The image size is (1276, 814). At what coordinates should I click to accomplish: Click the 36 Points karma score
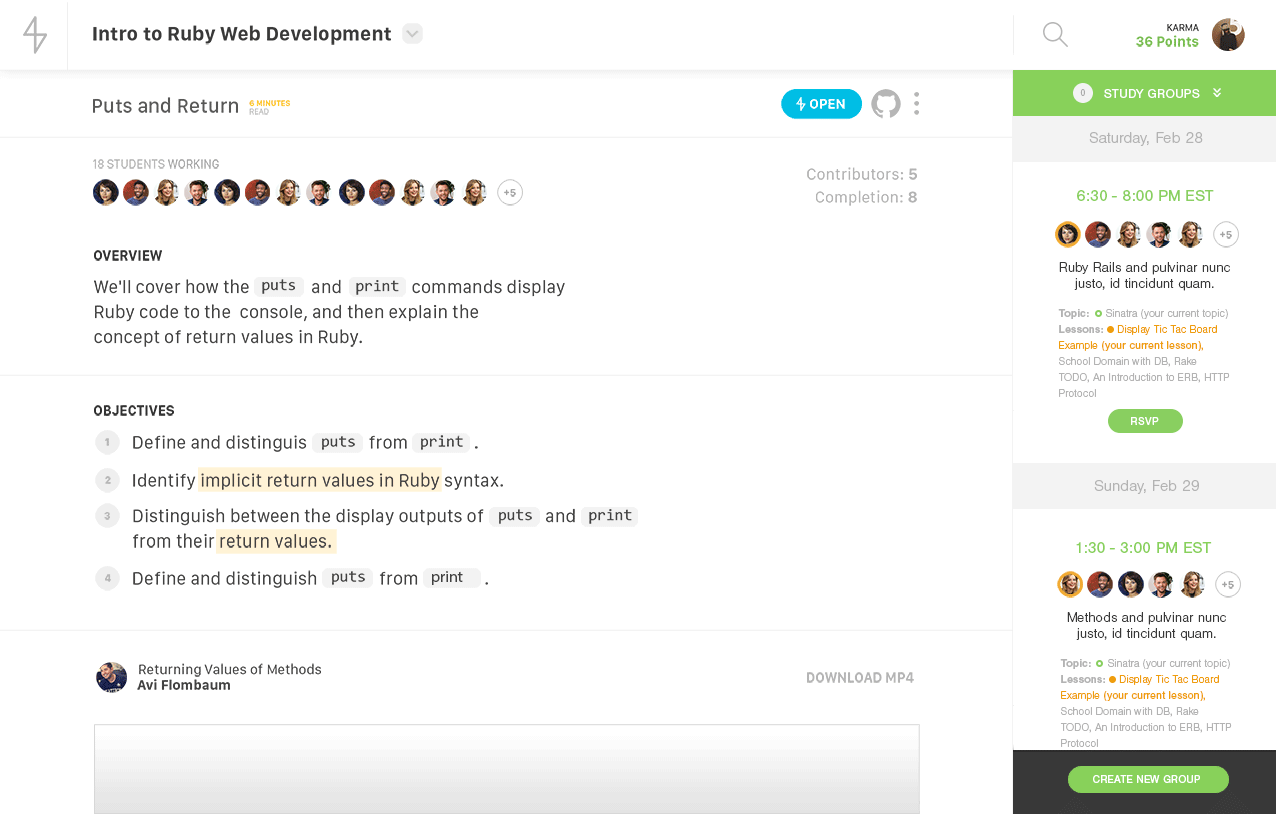tap(1166, 42)
